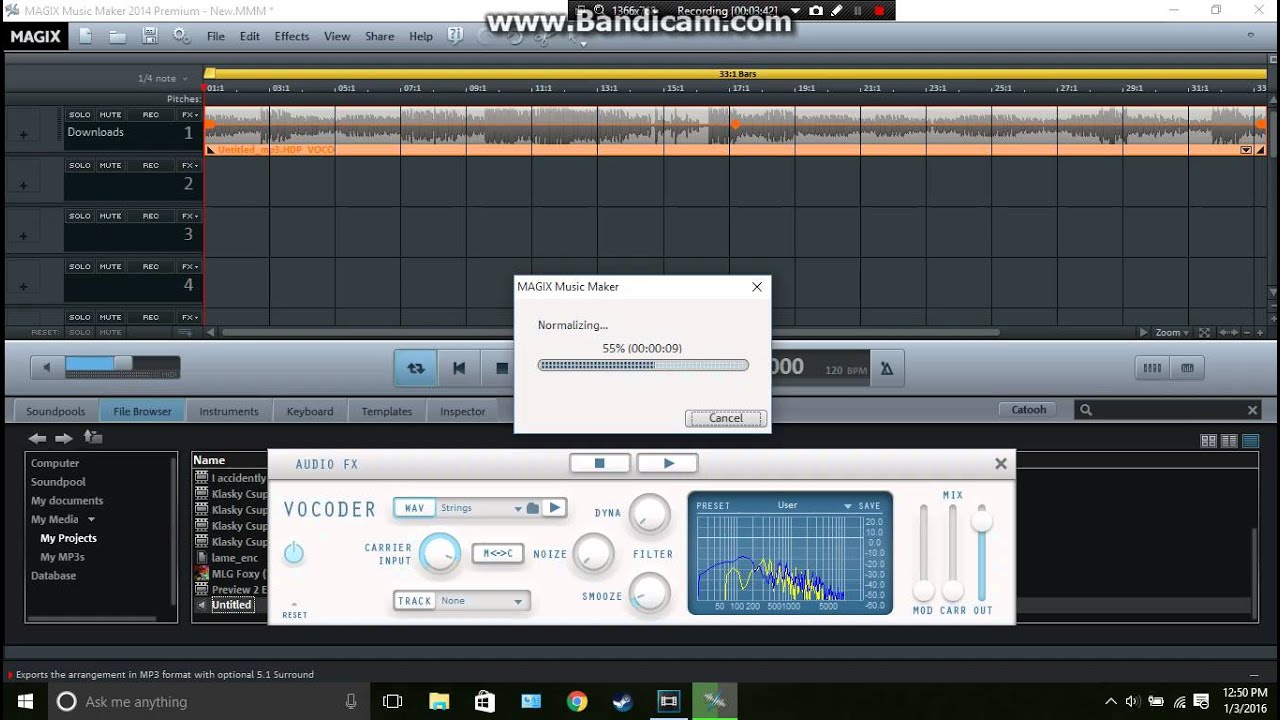
Task: Load carrier file via vocoder folder icon
Action: click(533, 508)
